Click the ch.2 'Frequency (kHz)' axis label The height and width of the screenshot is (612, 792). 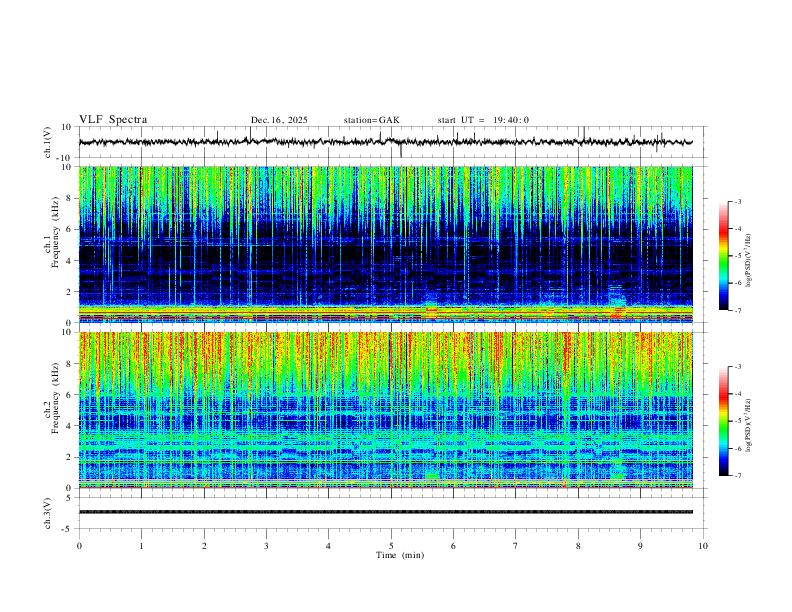point(55,398)
